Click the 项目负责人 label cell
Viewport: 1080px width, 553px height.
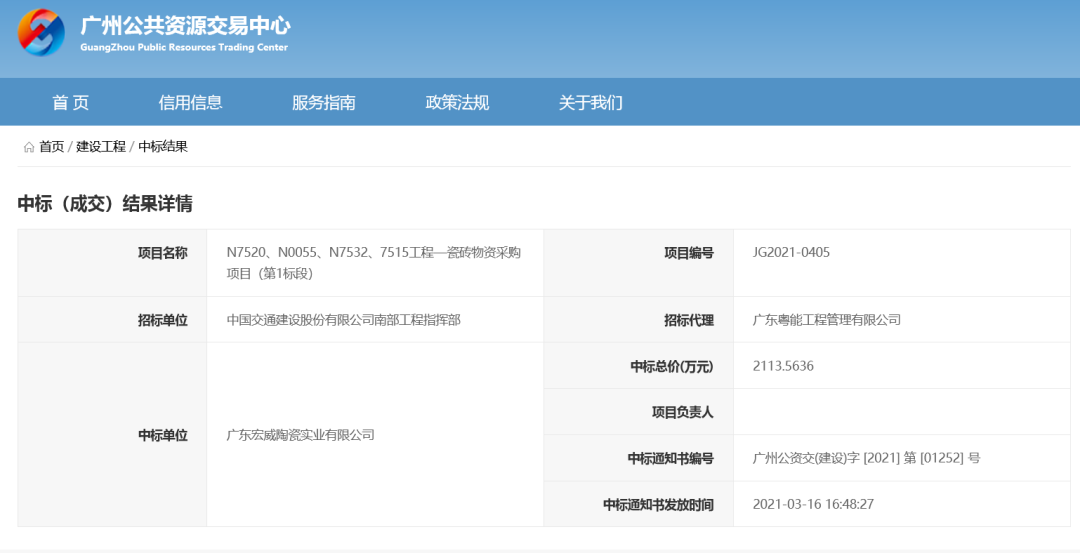(x=638, y=412)
